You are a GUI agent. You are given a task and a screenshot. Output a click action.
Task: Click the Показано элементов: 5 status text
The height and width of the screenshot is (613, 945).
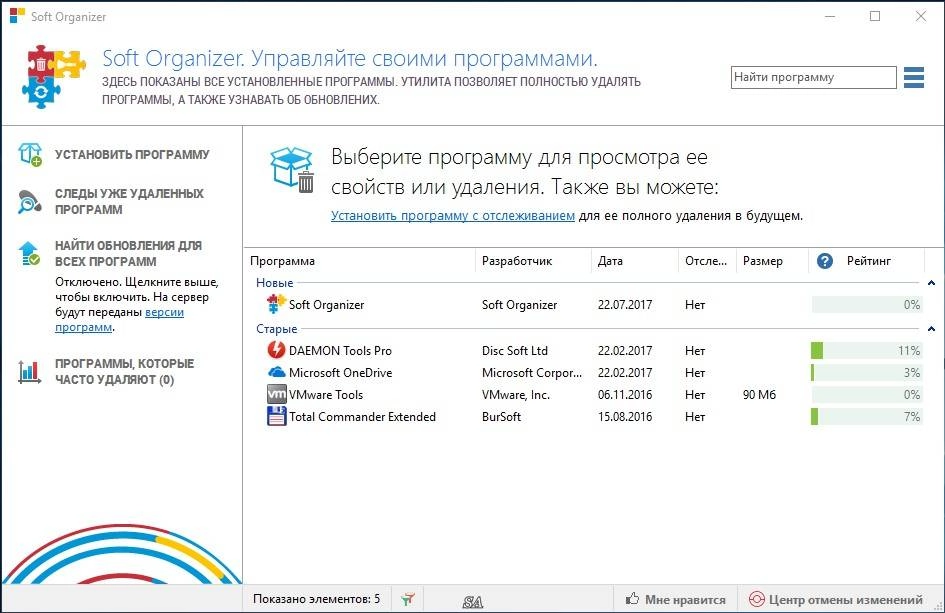point(316,599)
